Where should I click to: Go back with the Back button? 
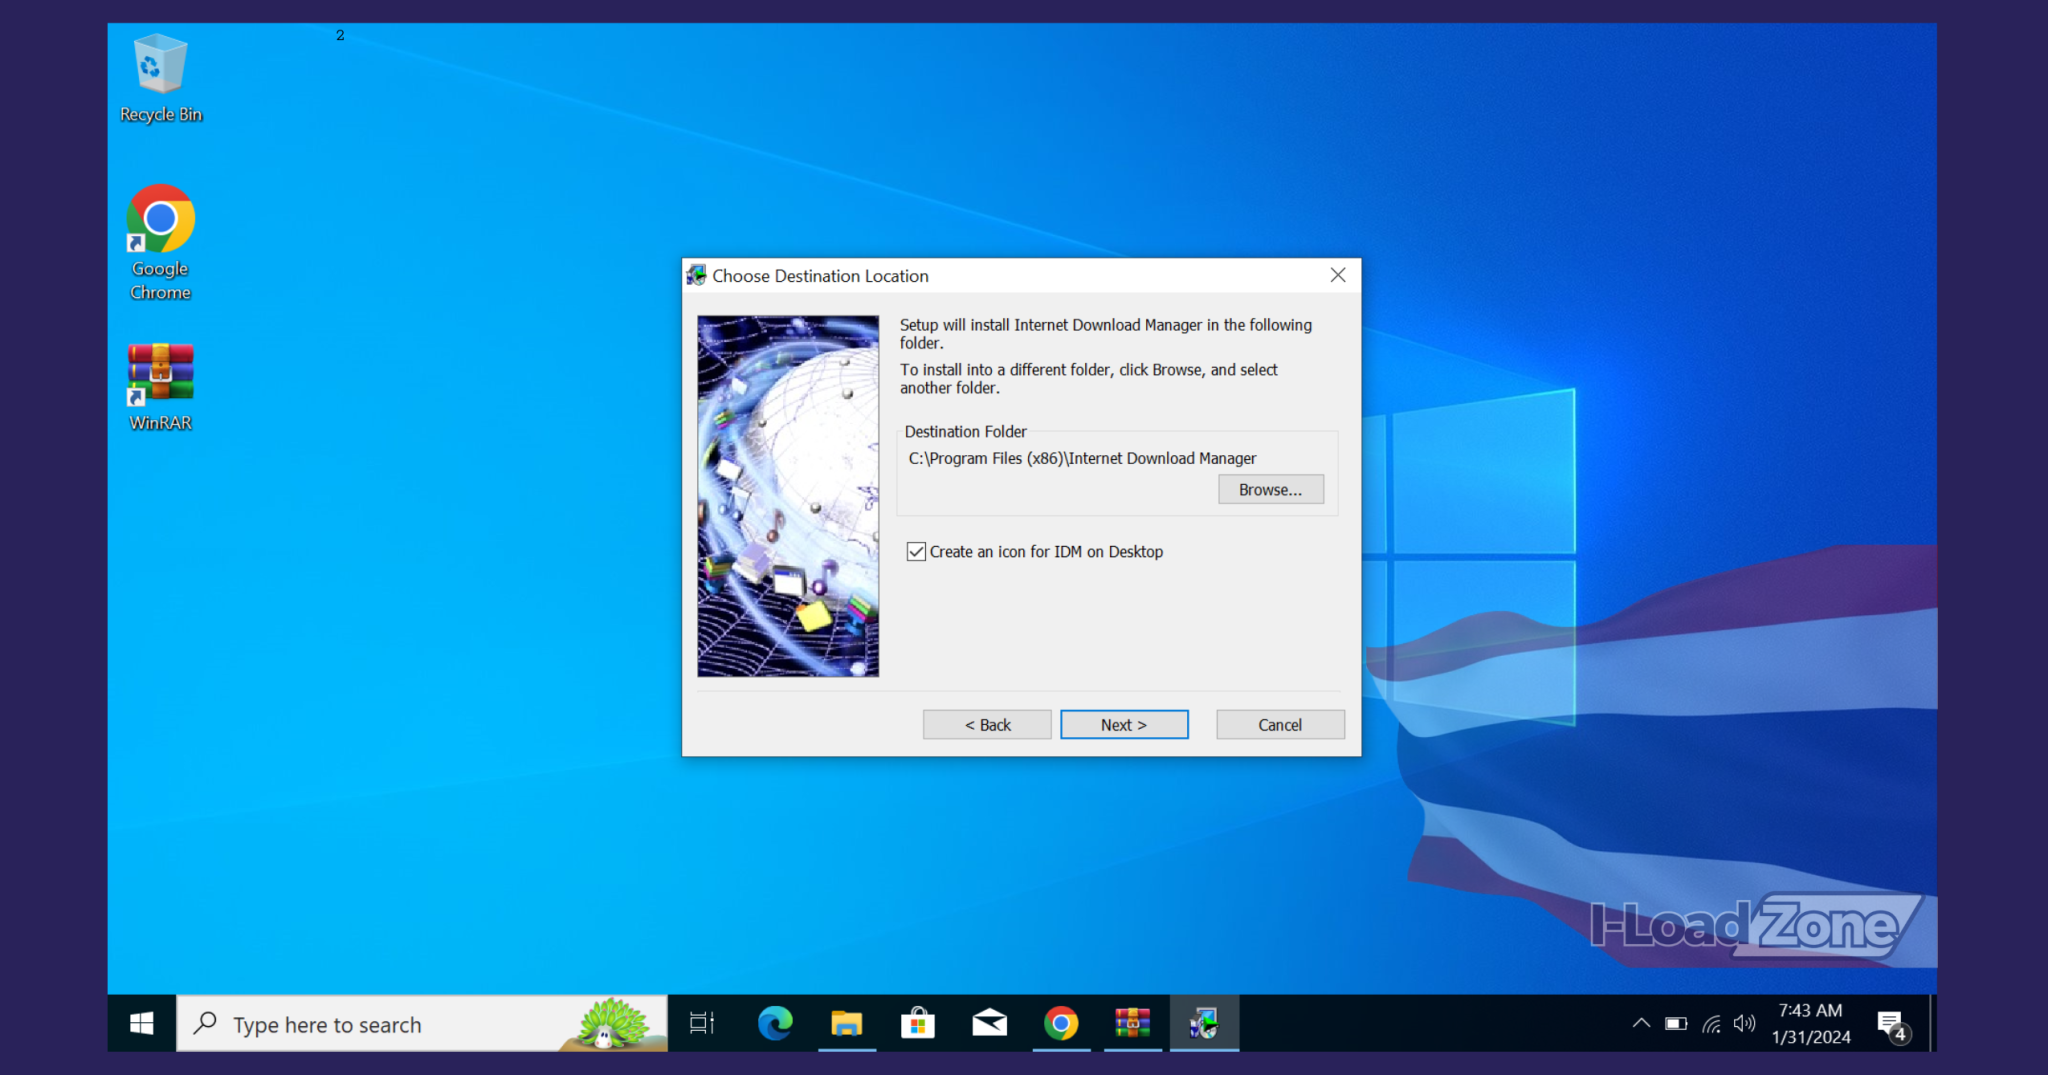pos(986,725)
